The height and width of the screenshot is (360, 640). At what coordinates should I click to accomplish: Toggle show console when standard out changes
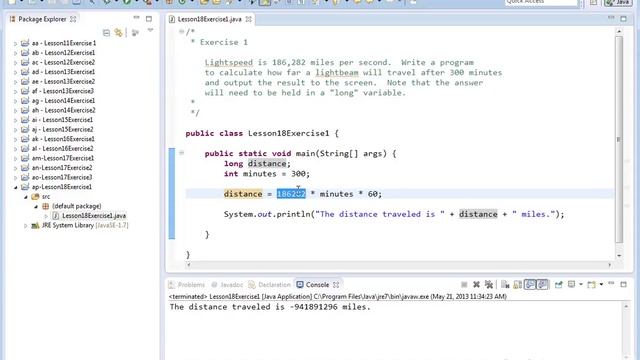point(530,284)
